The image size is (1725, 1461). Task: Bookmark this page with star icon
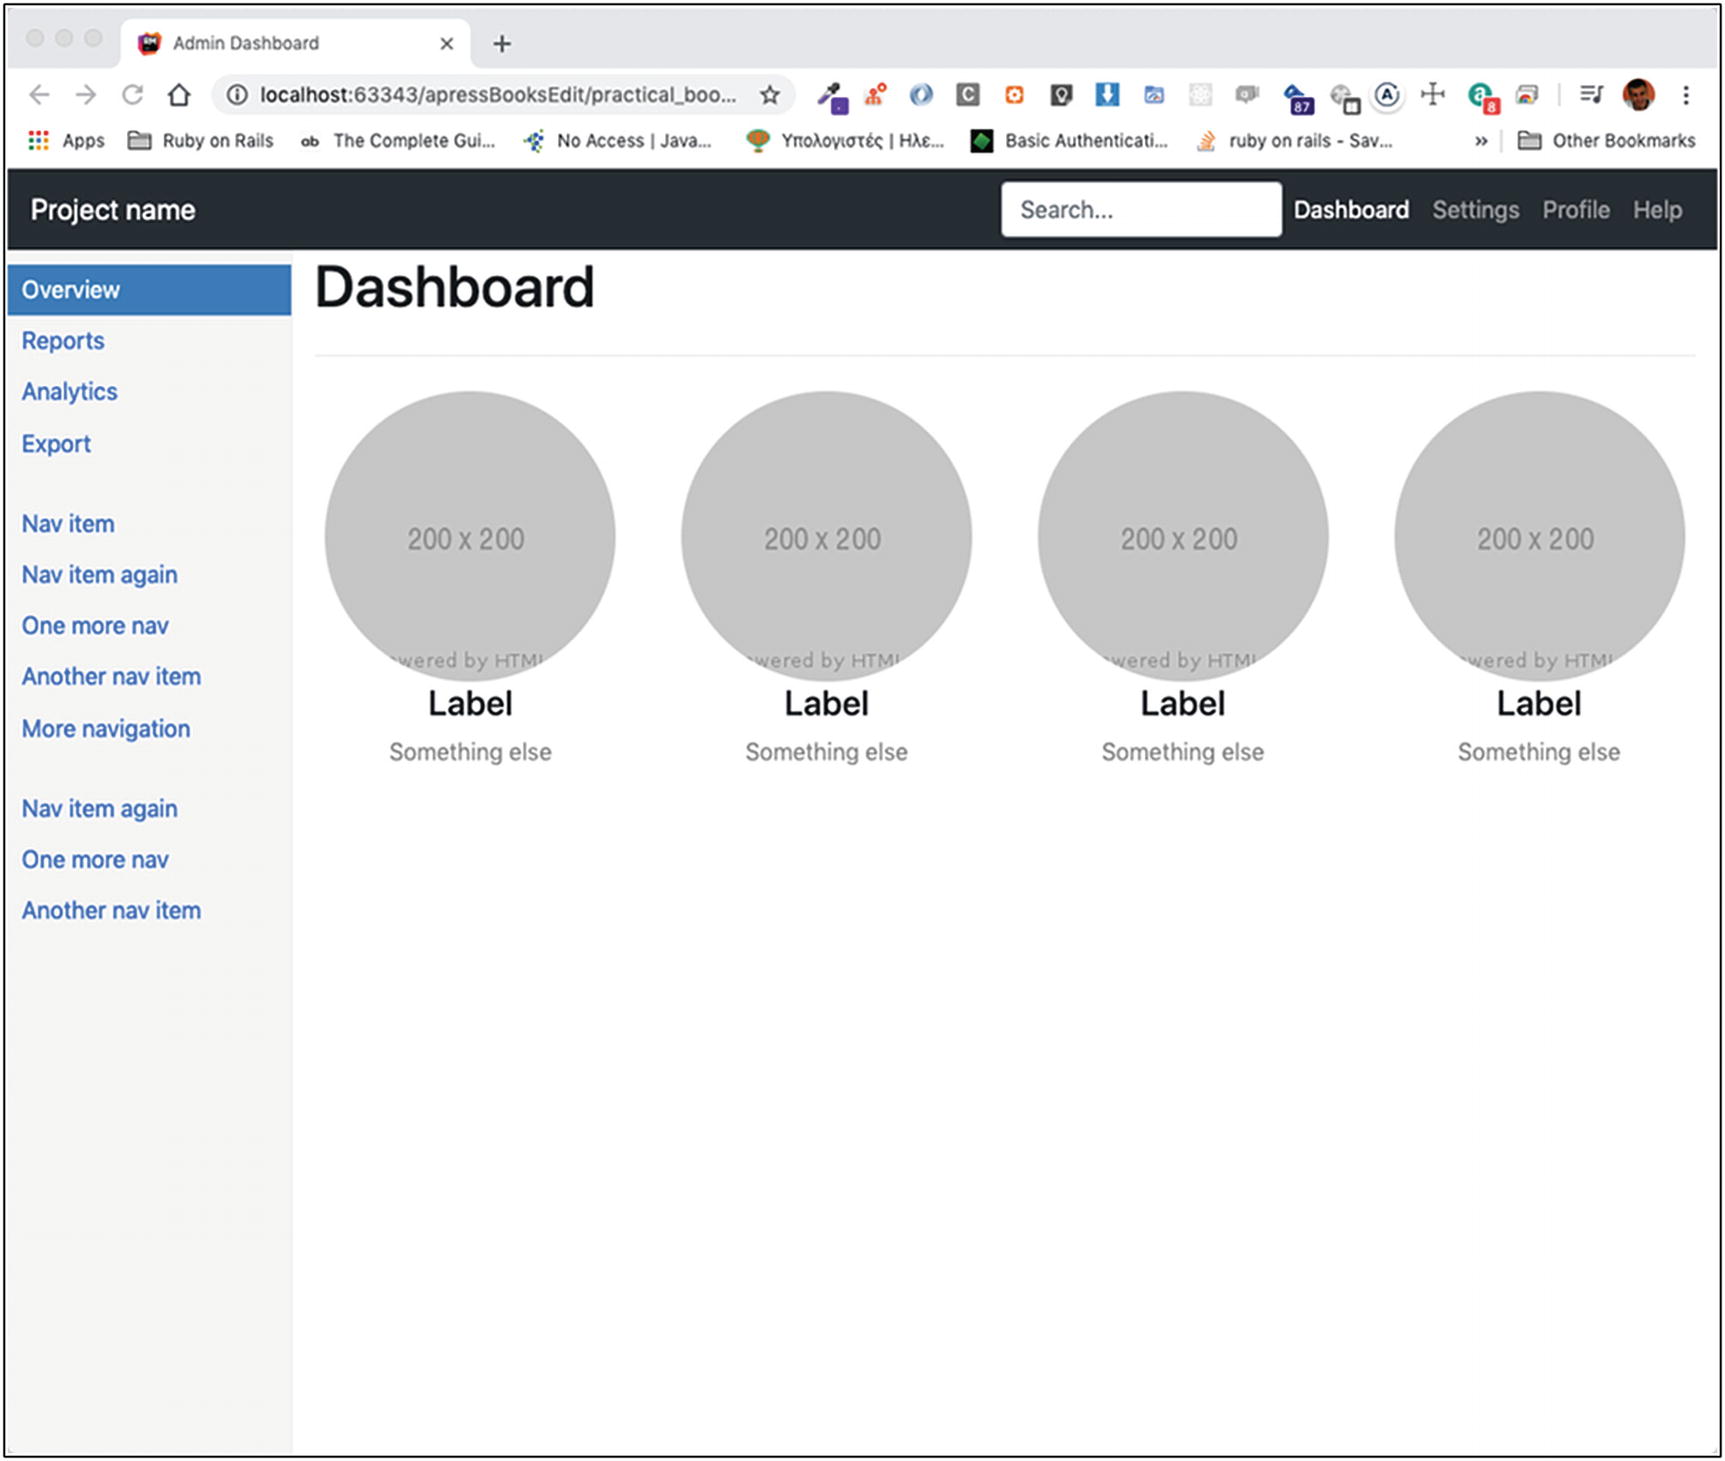[769, 95]
